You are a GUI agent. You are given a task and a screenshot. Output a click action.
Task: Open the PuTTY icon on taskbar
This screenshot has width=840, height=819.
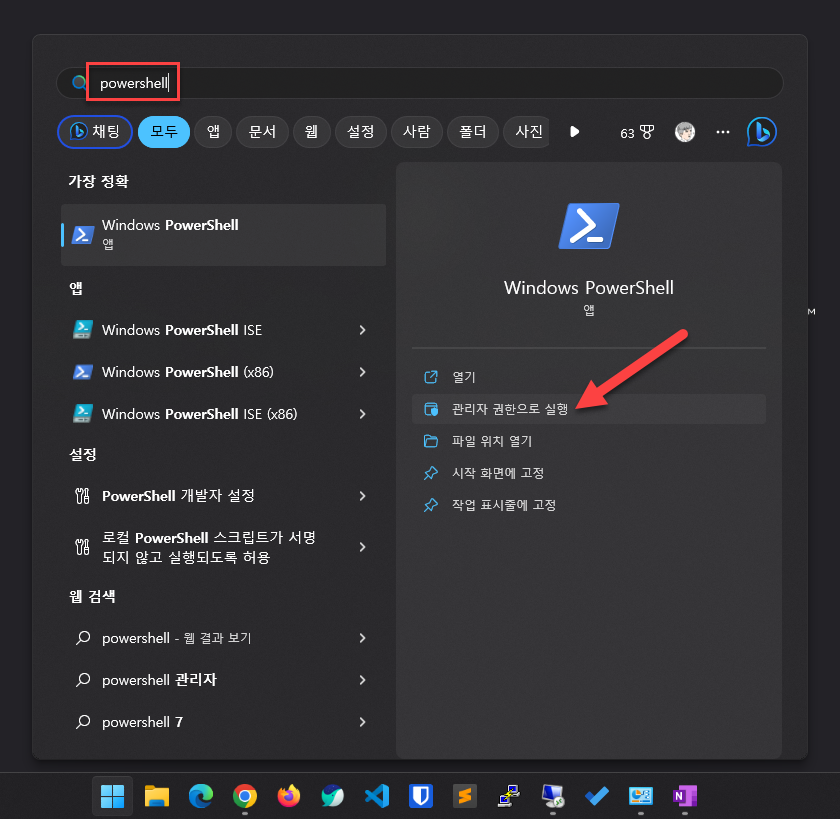(x=509, y=796)
